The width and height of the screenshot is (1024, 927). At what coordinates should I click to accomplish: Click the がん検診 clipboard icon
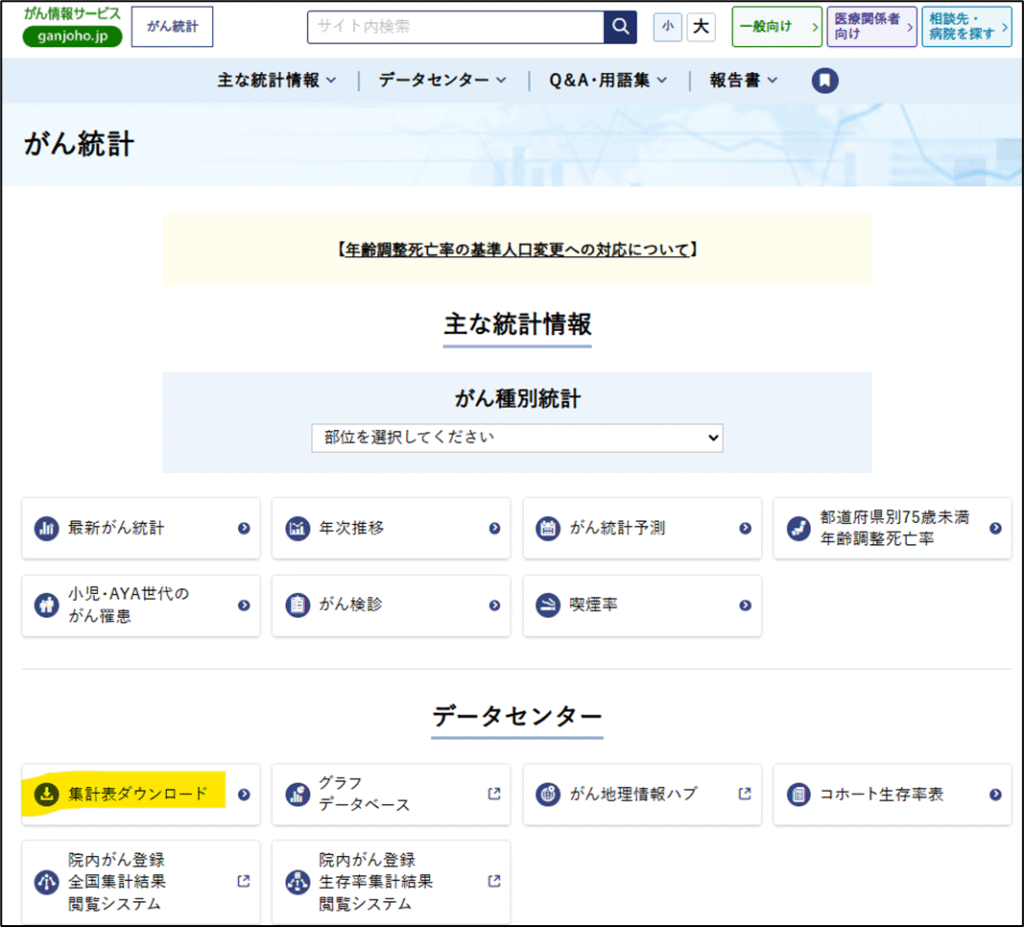(297, 605)
